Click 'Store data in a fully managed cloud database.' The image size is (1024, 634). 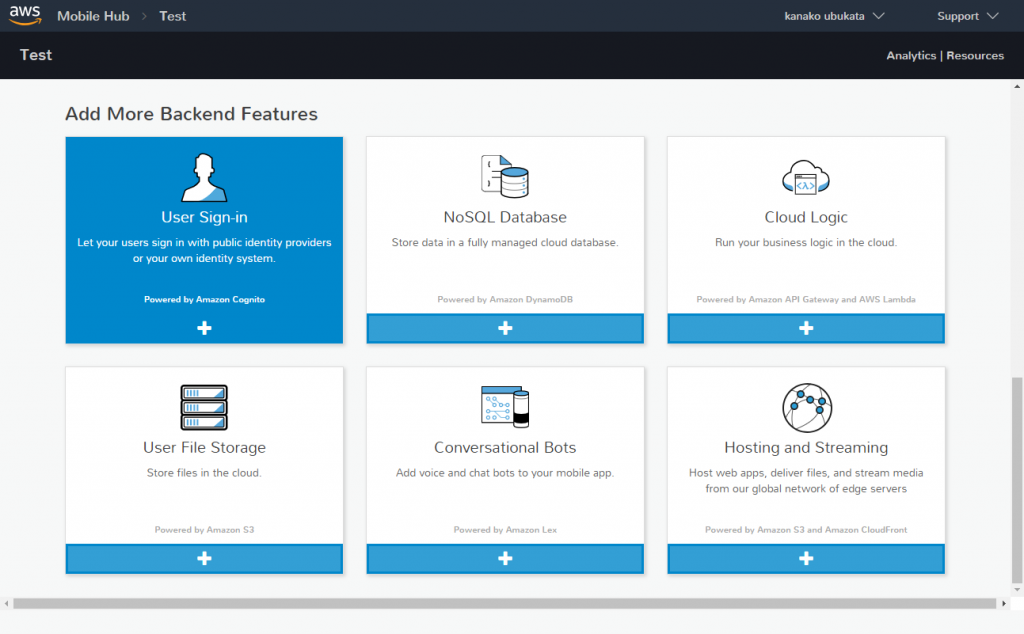(505, 242)
